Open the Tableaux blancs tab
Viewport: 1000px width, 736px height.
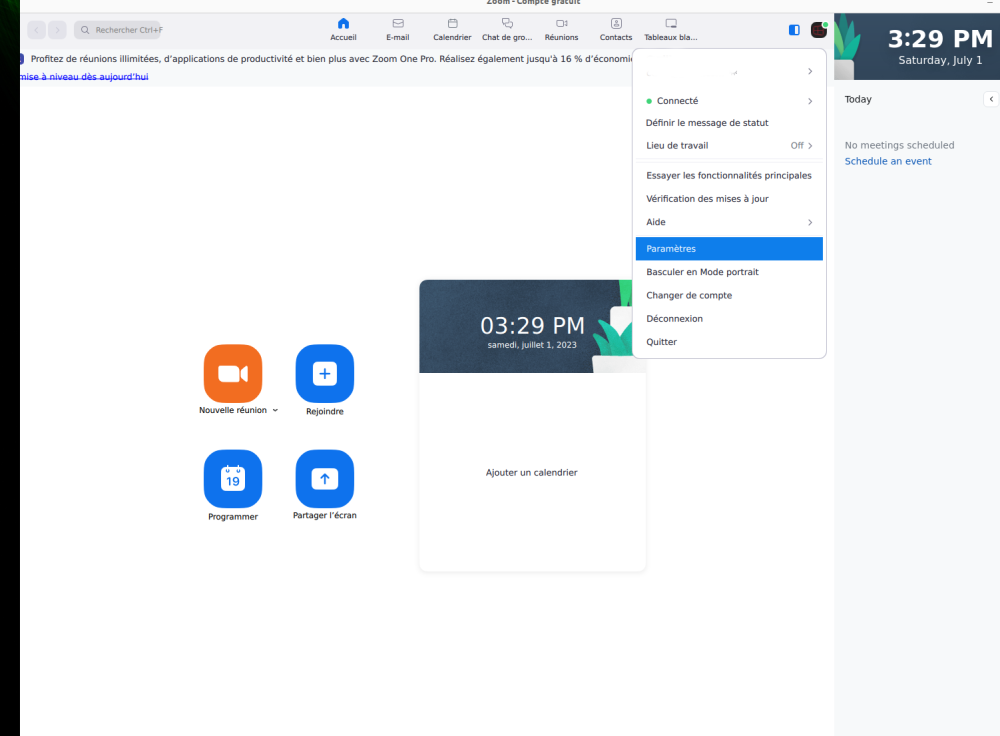[671, 29]
